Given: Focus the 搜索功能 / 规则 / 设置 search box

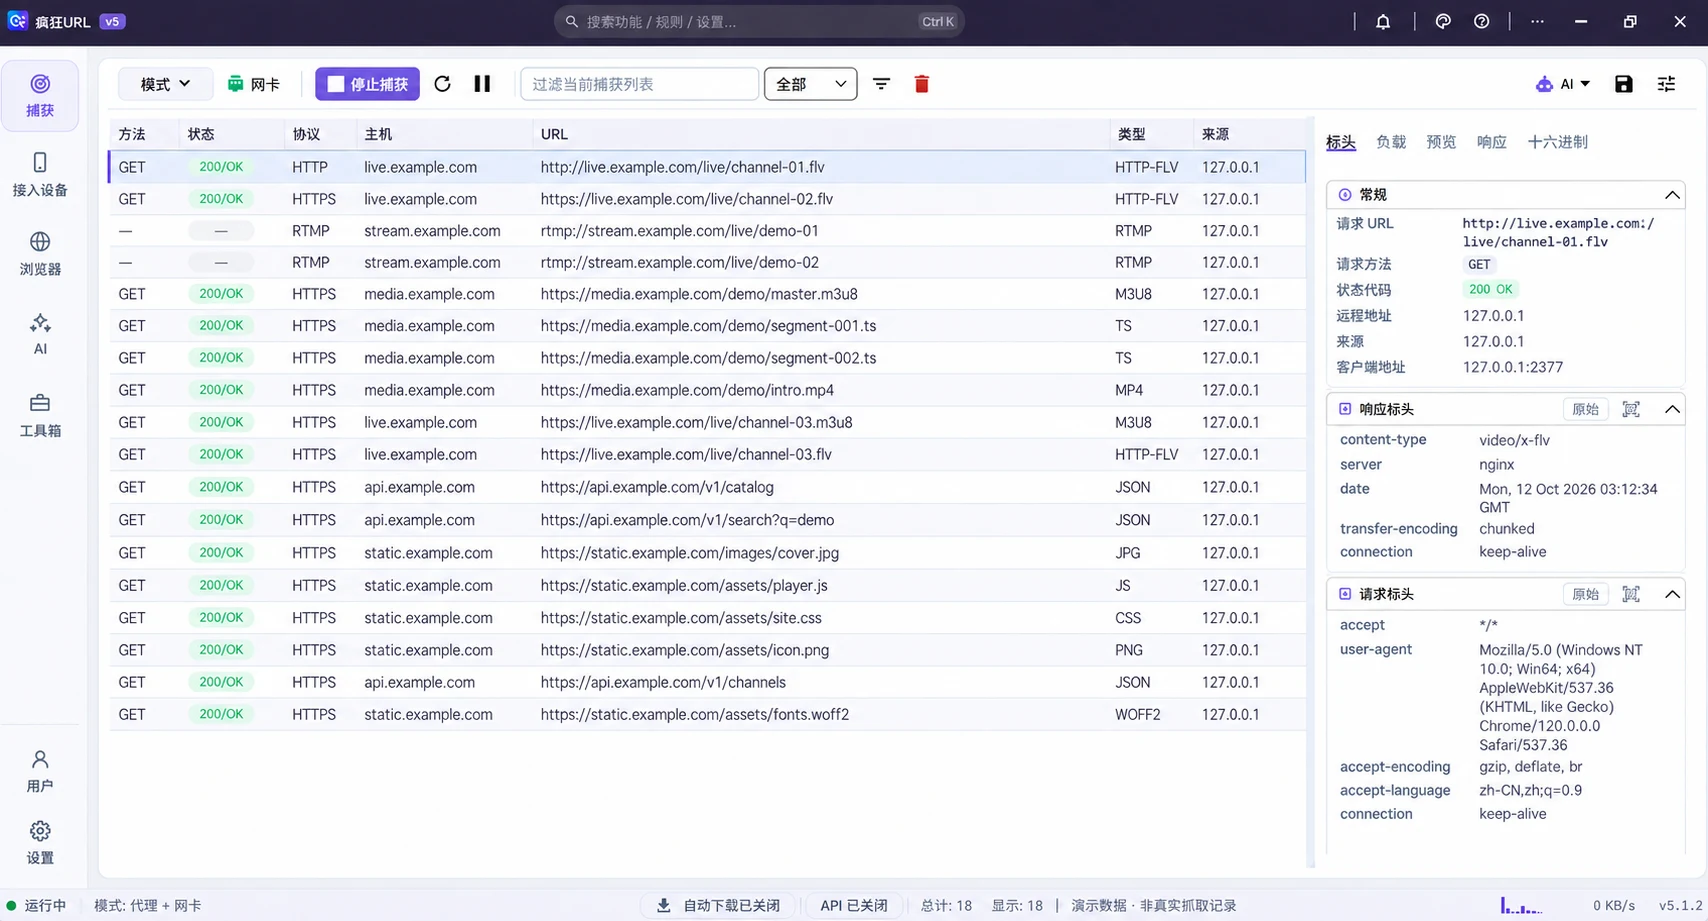Looking at the screenshot, I should coord(759,21).
